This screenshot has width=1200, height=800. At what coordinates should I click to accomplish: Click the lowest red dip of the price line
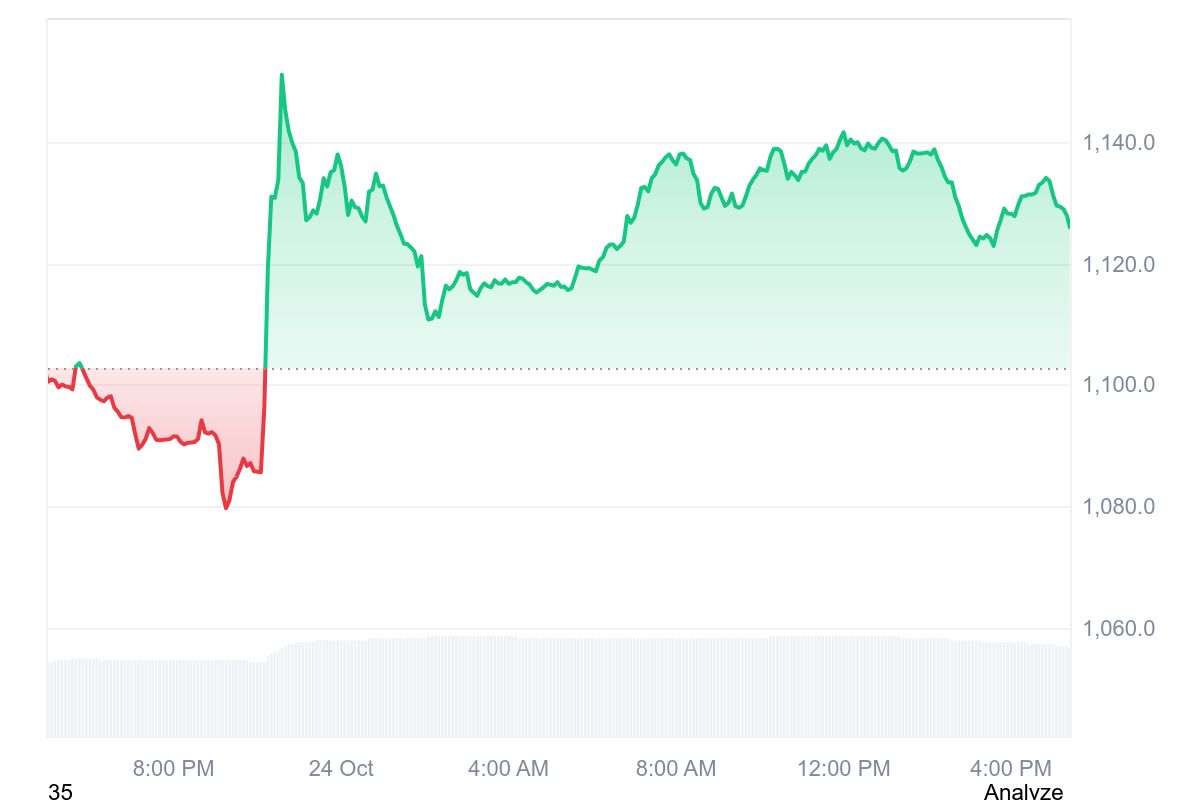(226, 508)
